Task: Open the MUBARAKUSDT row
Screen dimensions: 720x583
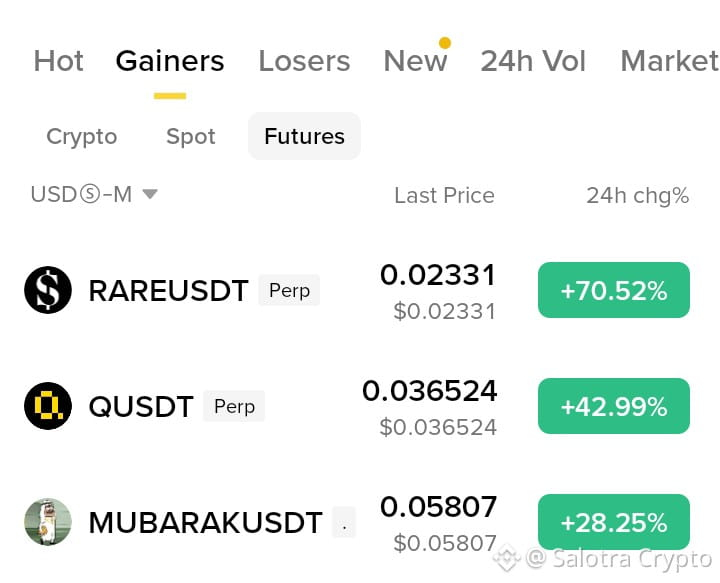Action: click(x=357, y=522)
